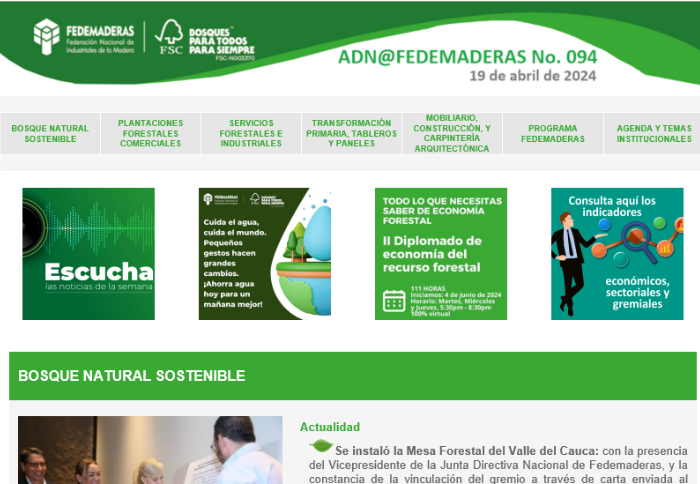Open Transformación Primaria, Tableros y Paneles

pos(351,134)
